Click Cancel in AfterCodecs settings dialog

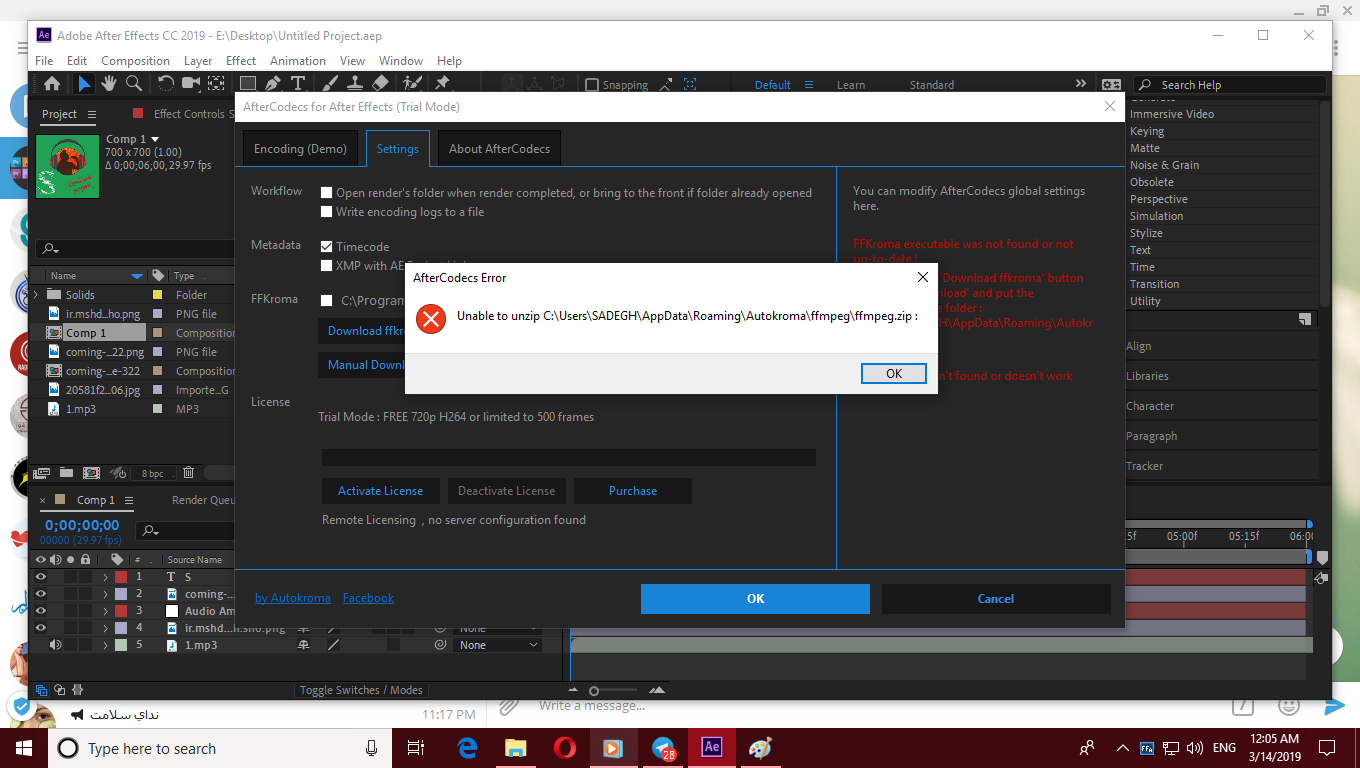(996, 599)
